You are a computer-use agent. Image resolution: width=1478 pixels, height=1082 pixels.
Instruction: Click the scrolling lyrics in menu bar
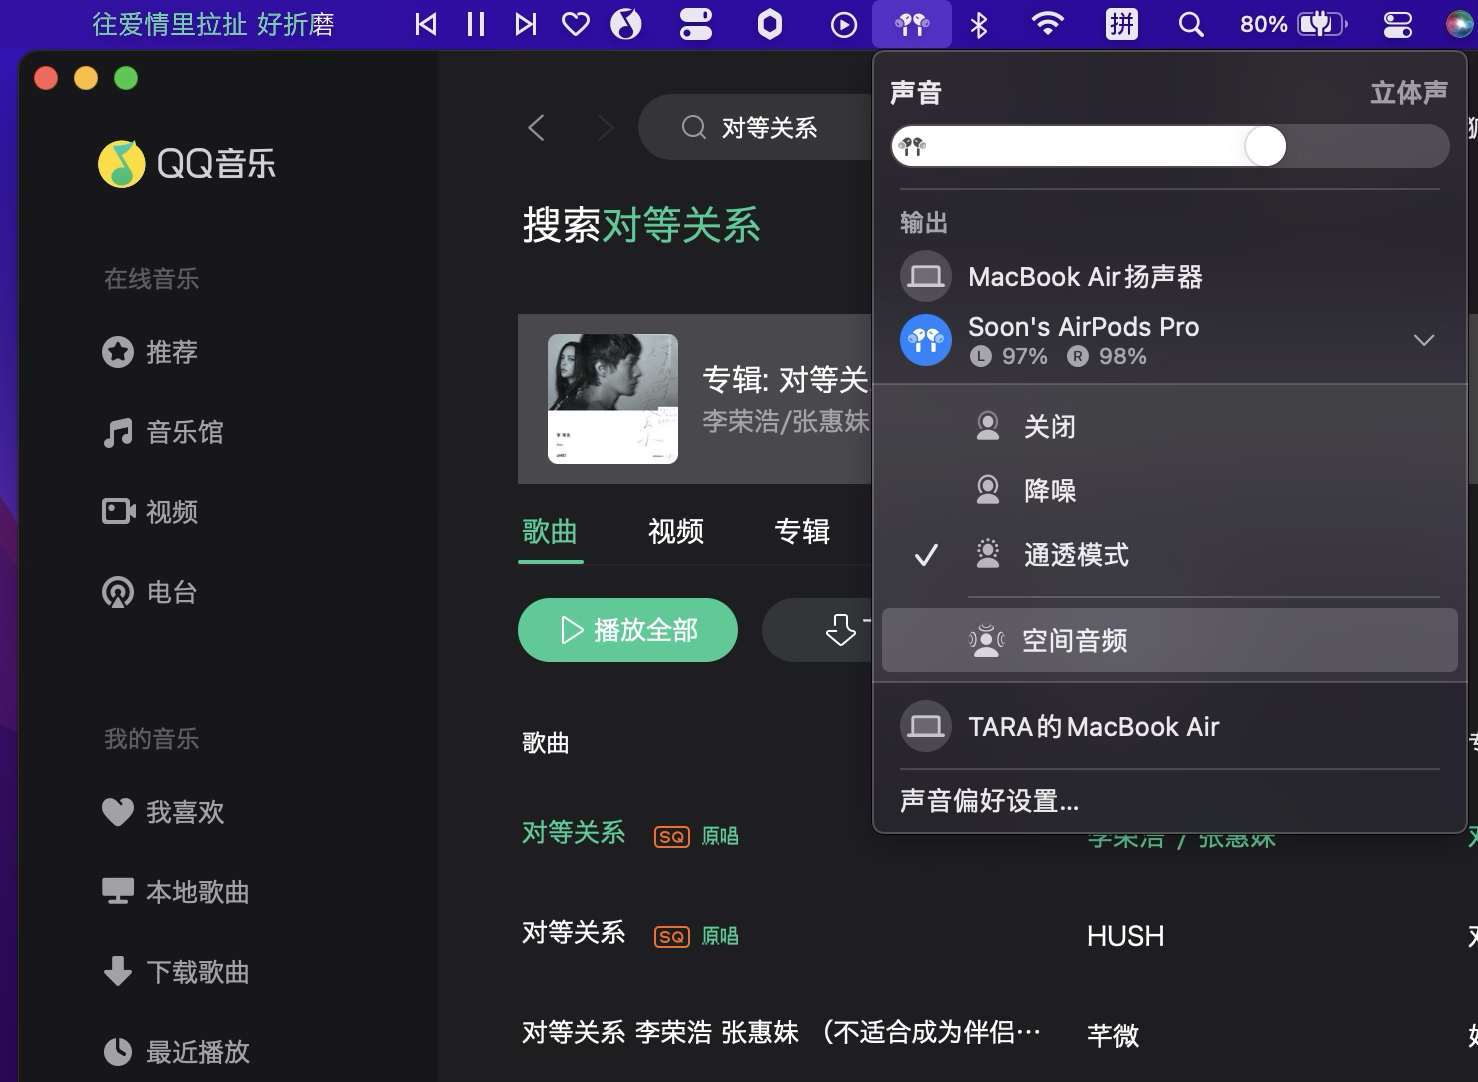pyautogui.click(x=213, y=24)
